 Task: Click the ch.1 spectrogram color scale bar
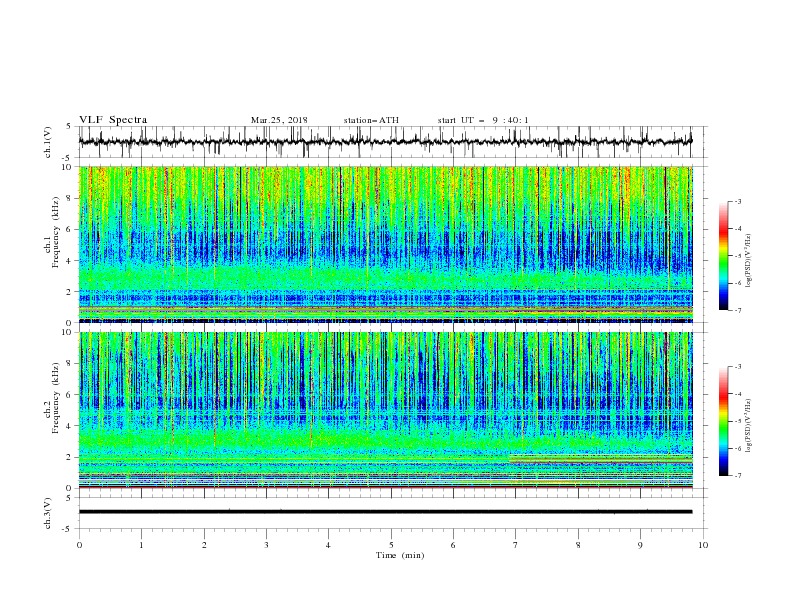tap(723, 256)
